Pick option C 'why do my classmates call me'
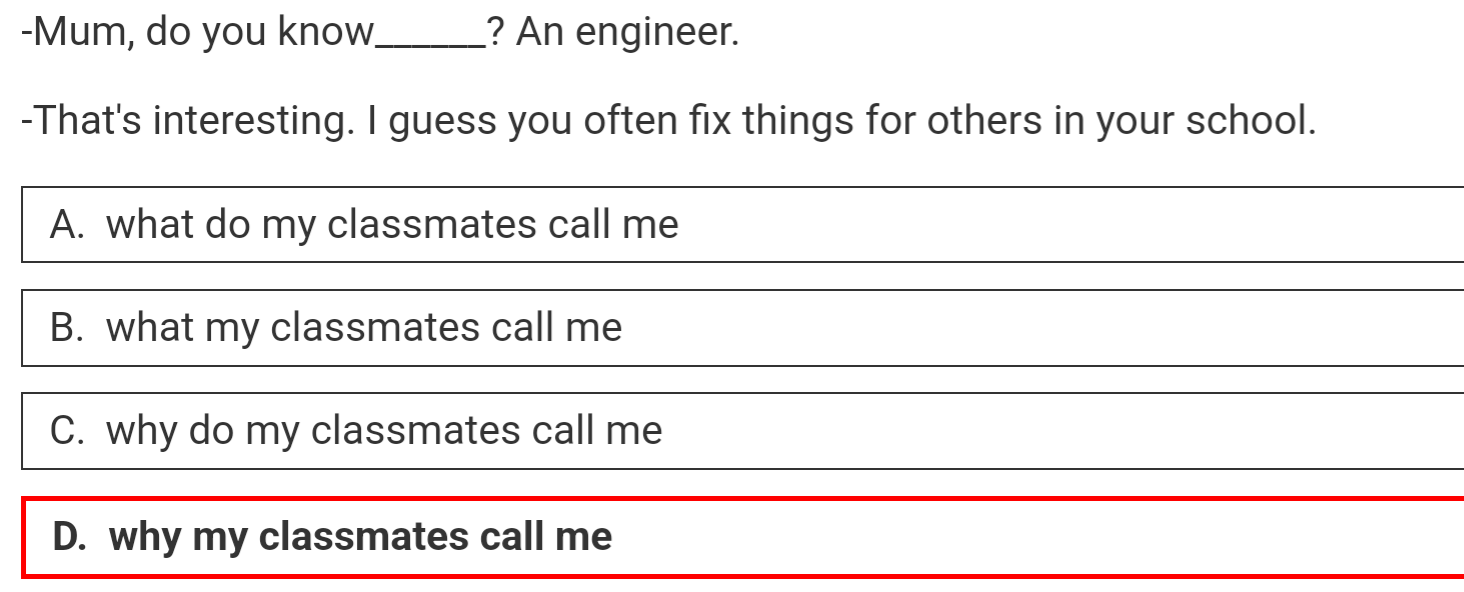This screenshot has width=1464, height=592. point(742,431)
